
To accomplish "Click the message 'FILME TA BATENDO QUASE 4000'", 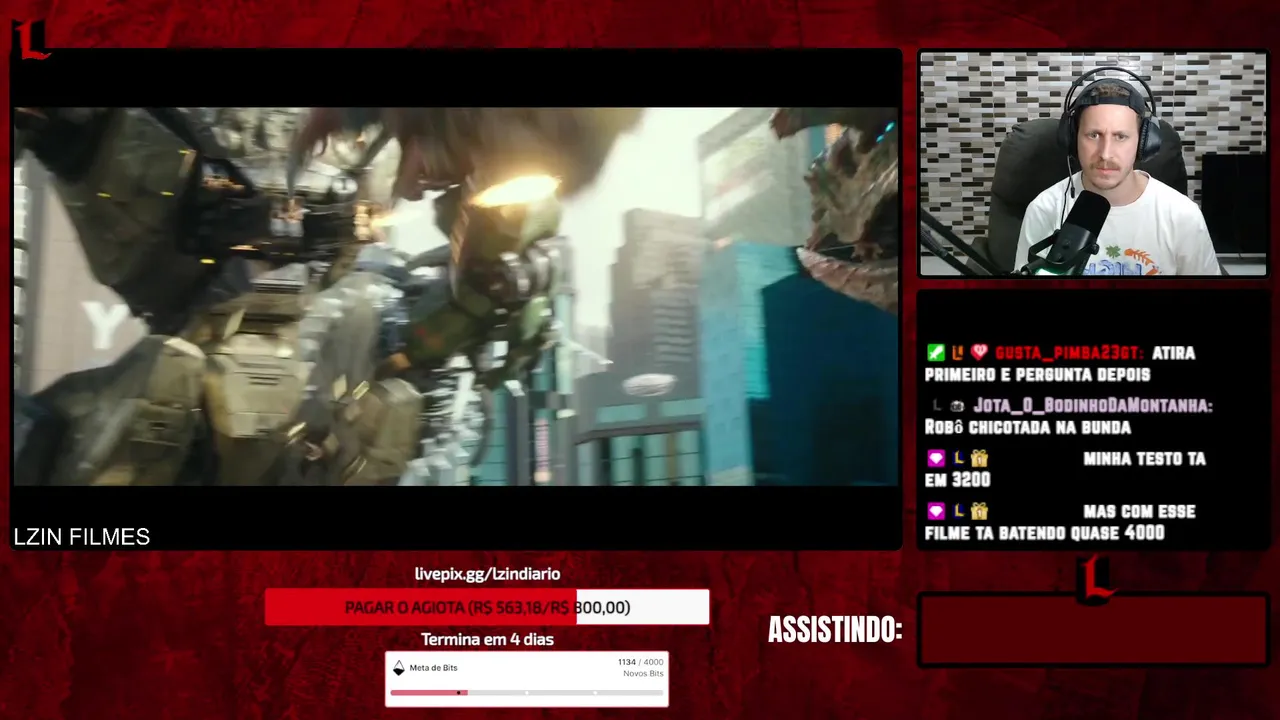I will 1045,533.
